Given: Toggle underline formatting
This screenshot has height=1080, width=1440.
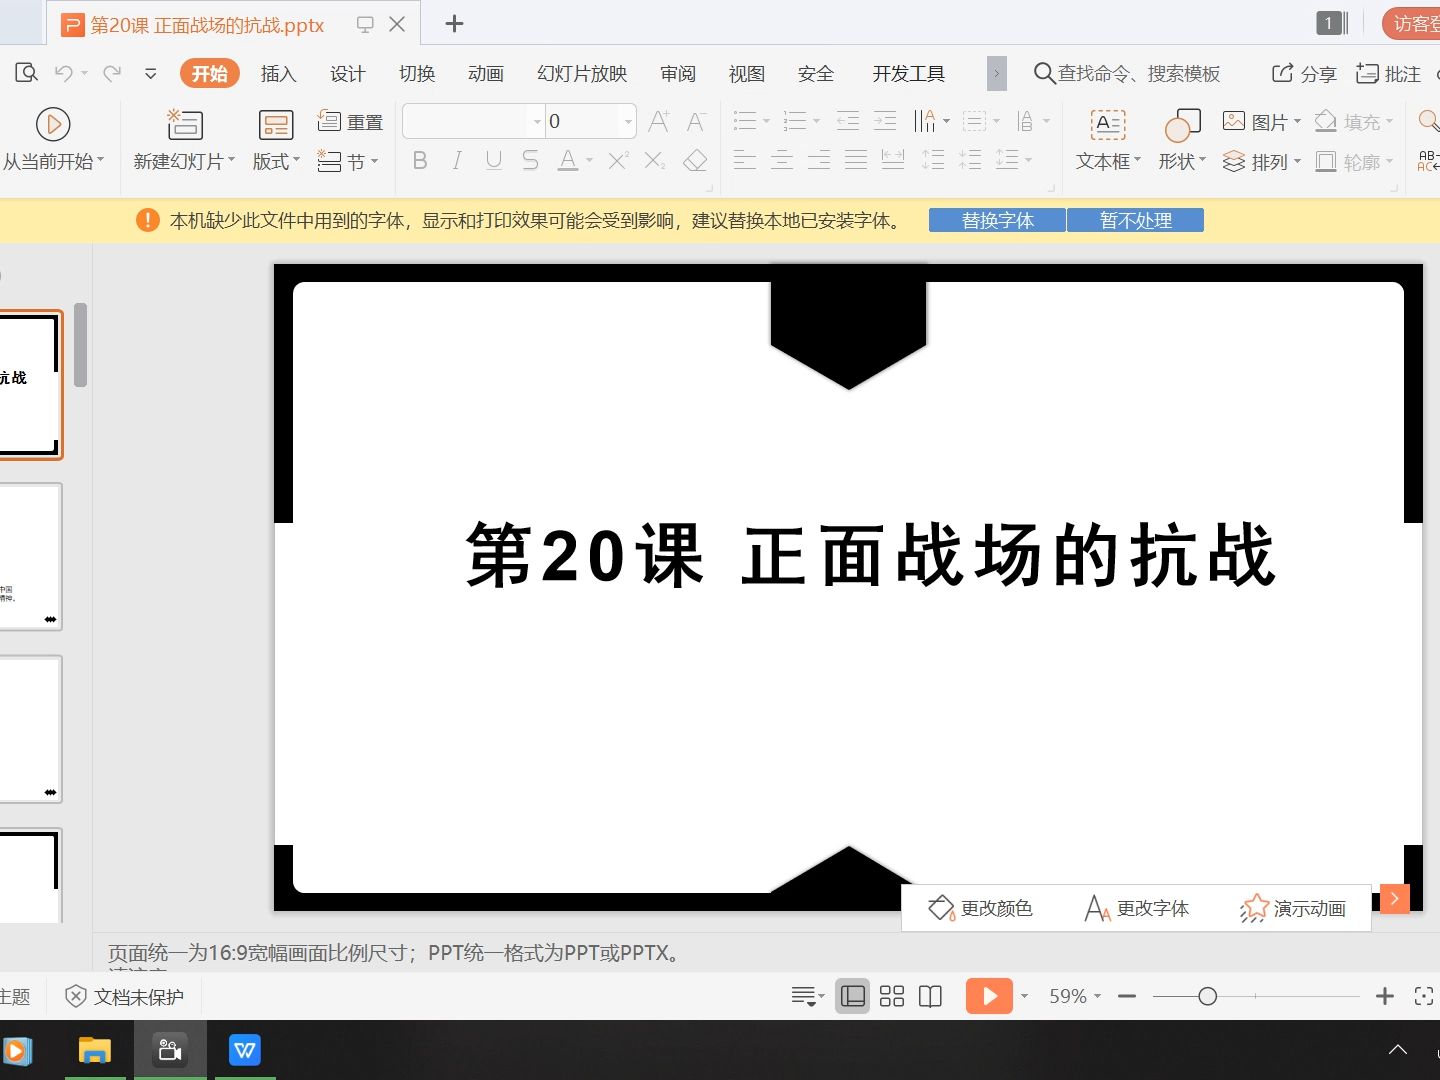Looking at the screenshot, I should (x=494, y=161).
